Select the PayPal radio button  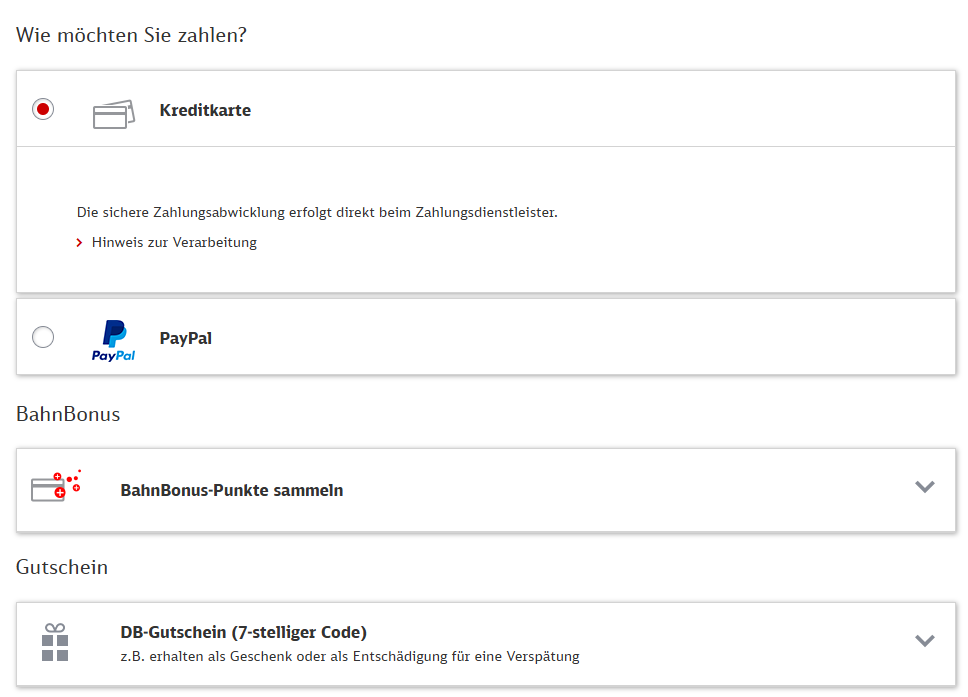point(43,338)
